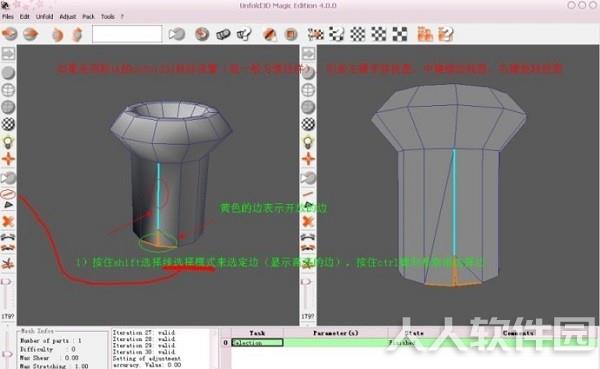
Task: Select the fine checkerboard texture icon
Action: [358, 34]
